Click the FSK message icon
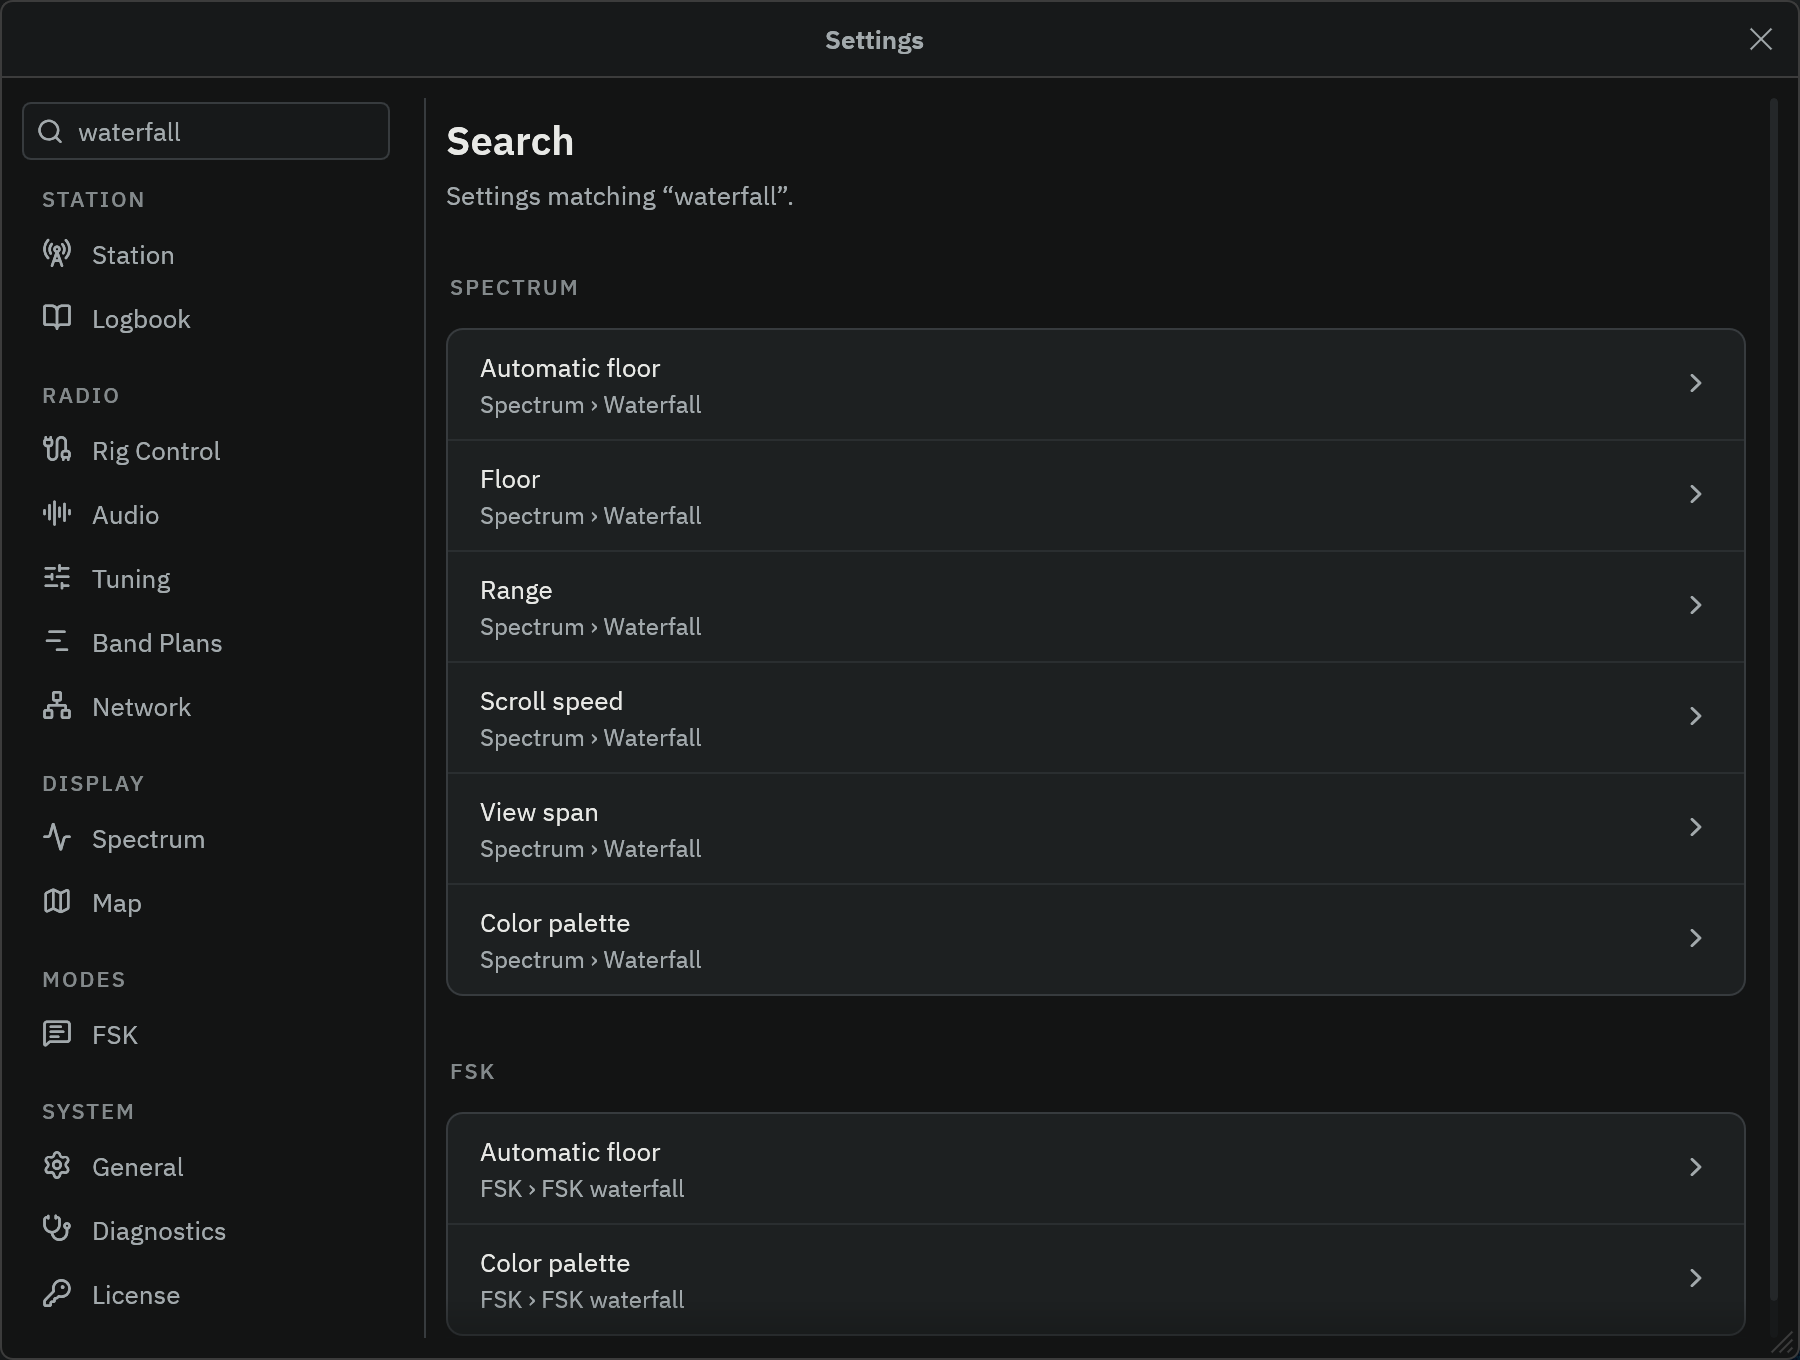The height and width of the screenshot is (1360, 1800). 57,1034
